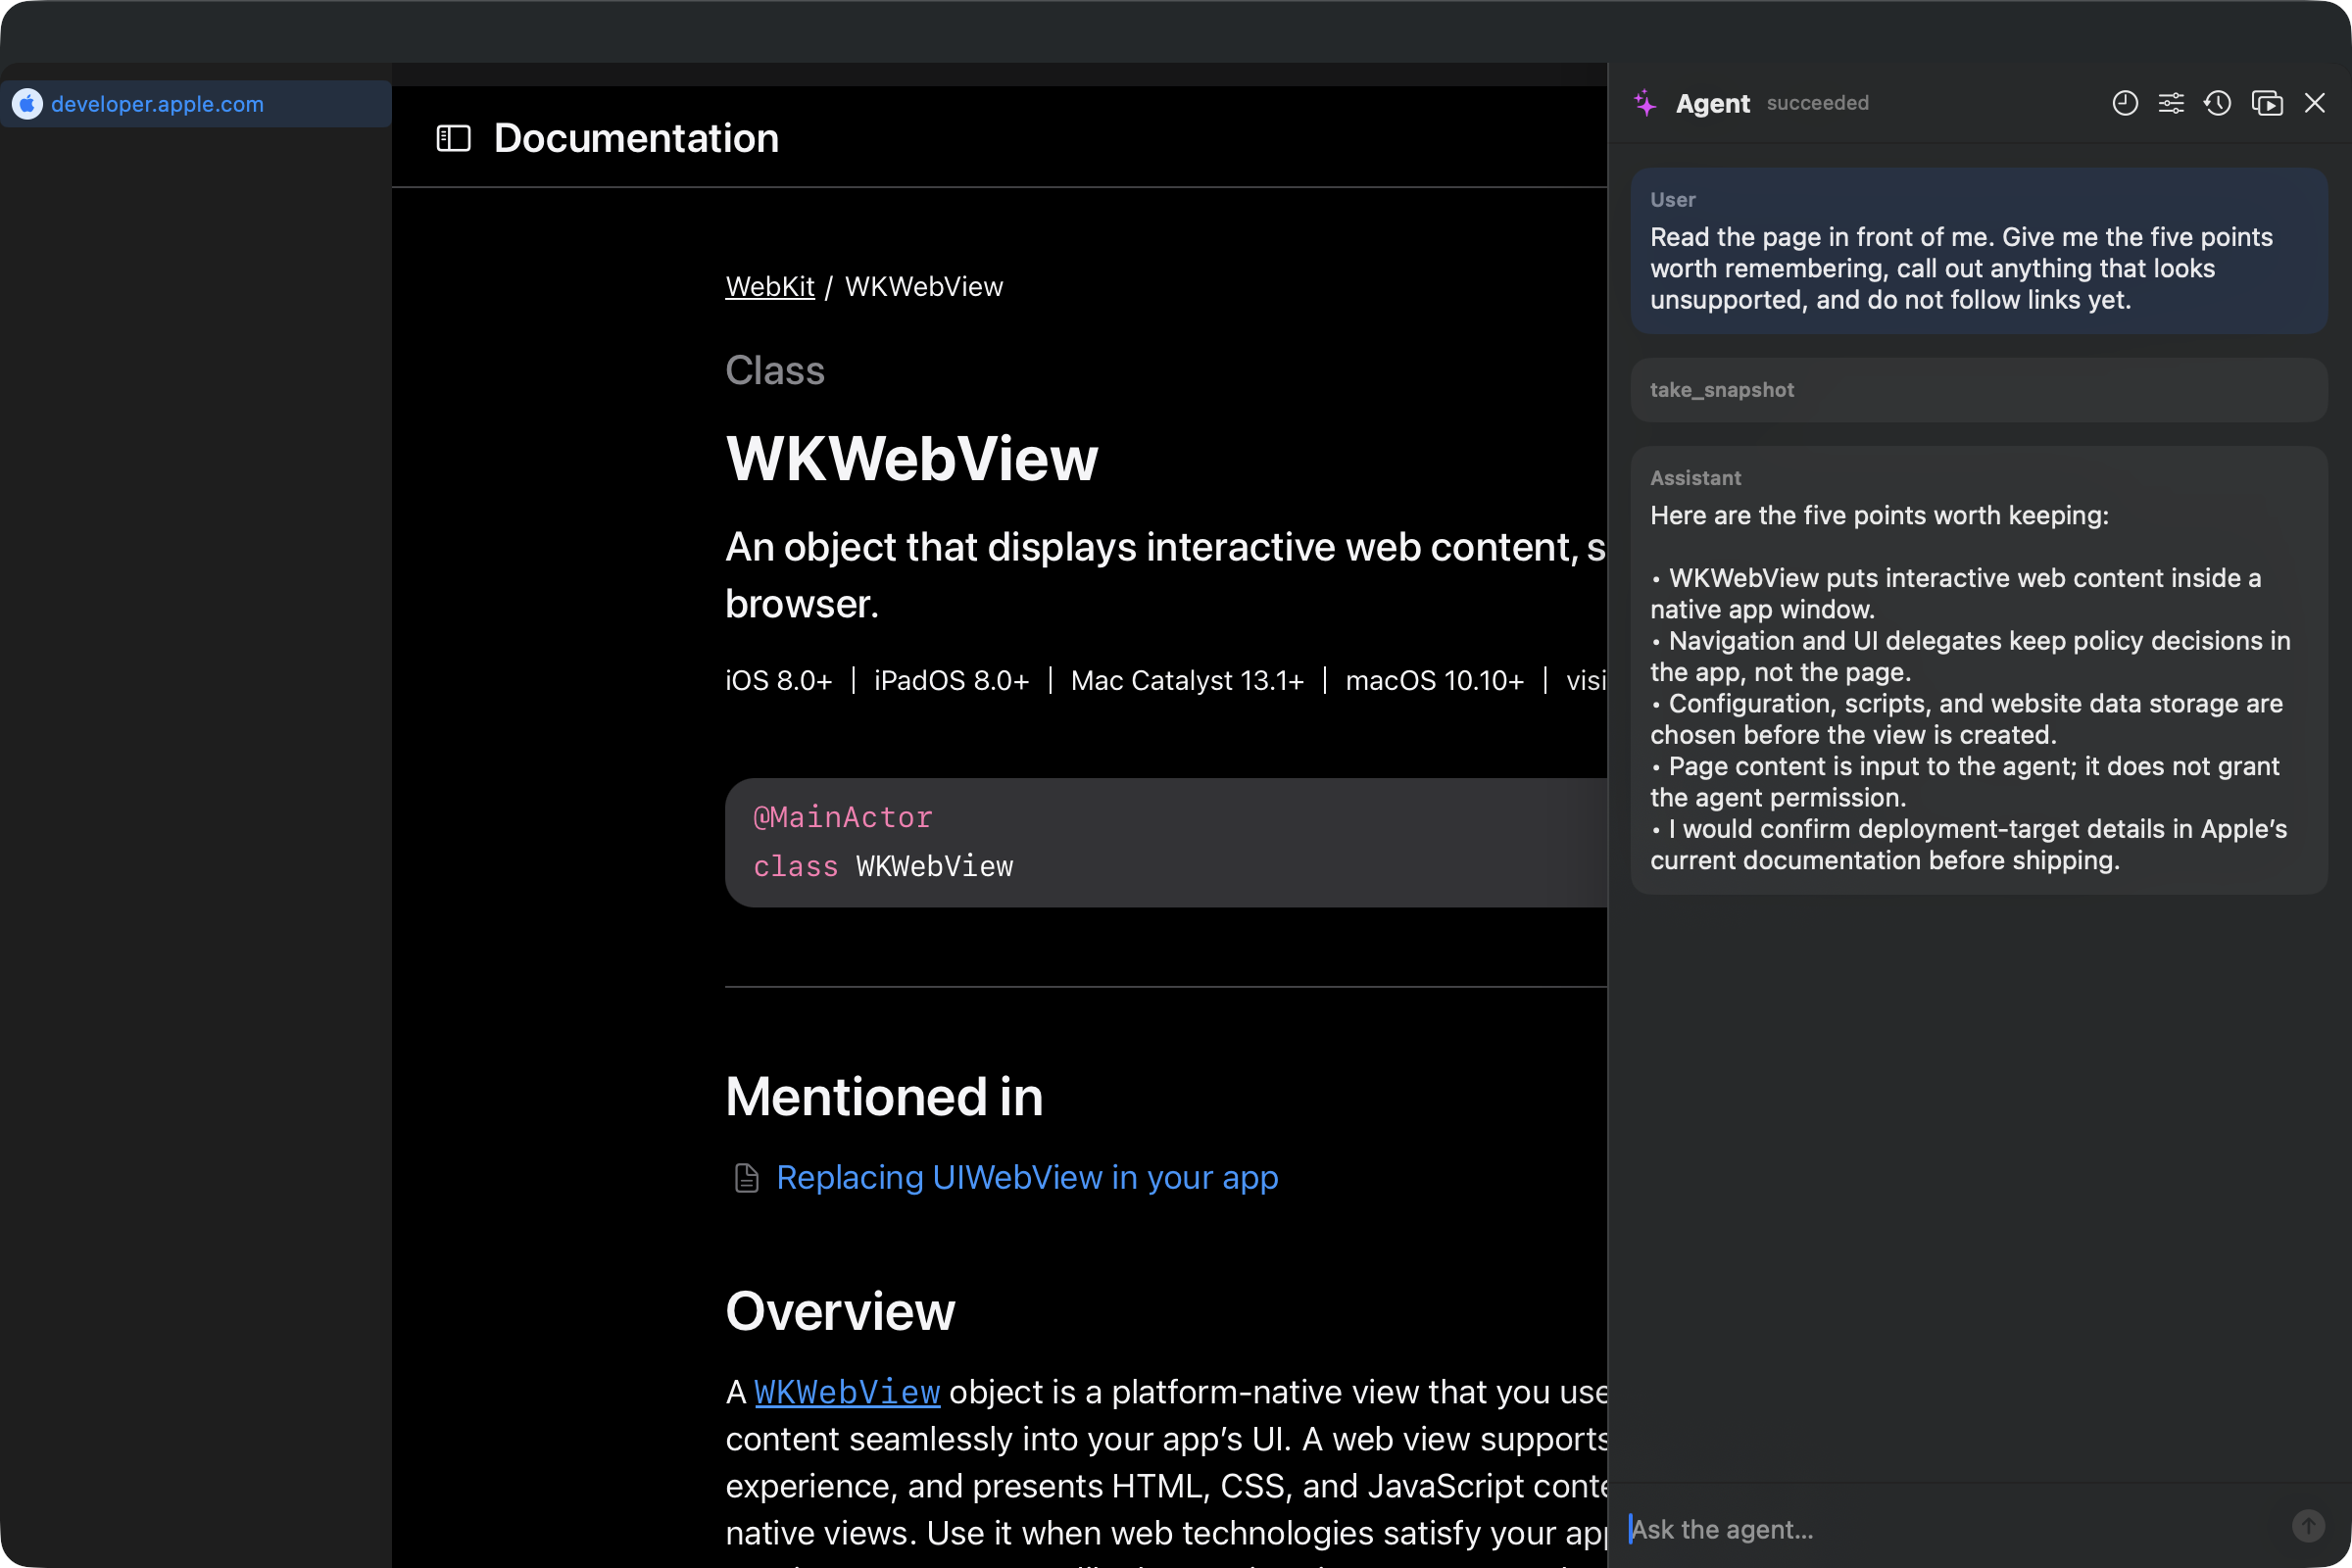This screenshot has width=2352, height=1568.
Task: Click the Overview heading
Action: (840, 1312)
